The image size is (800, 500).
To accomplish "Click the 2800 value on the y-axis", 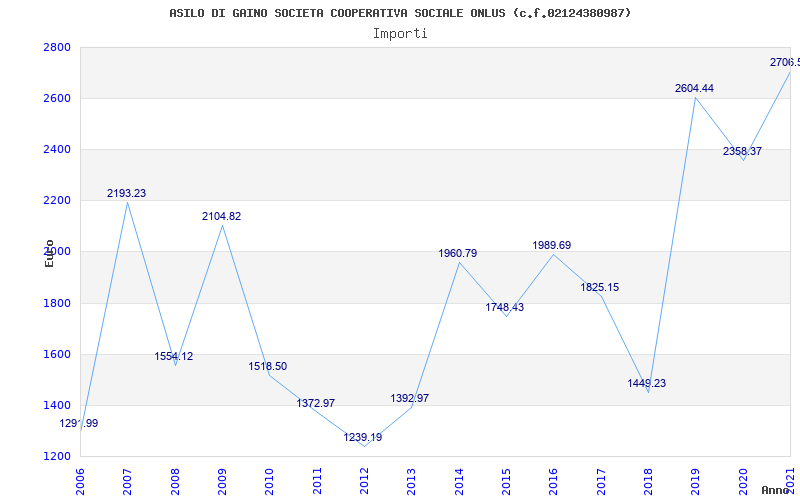I will (56, 47).
